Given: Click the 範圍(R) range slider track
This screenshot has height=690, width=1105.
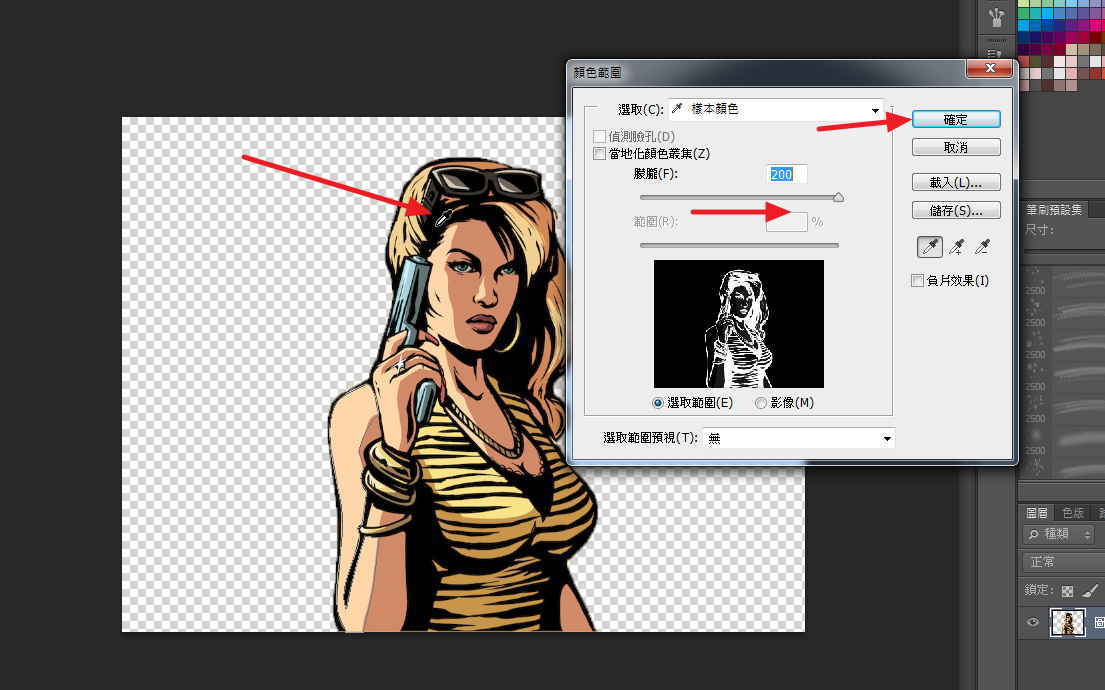Looking at the screenshot, I should (x=739, y=245).
